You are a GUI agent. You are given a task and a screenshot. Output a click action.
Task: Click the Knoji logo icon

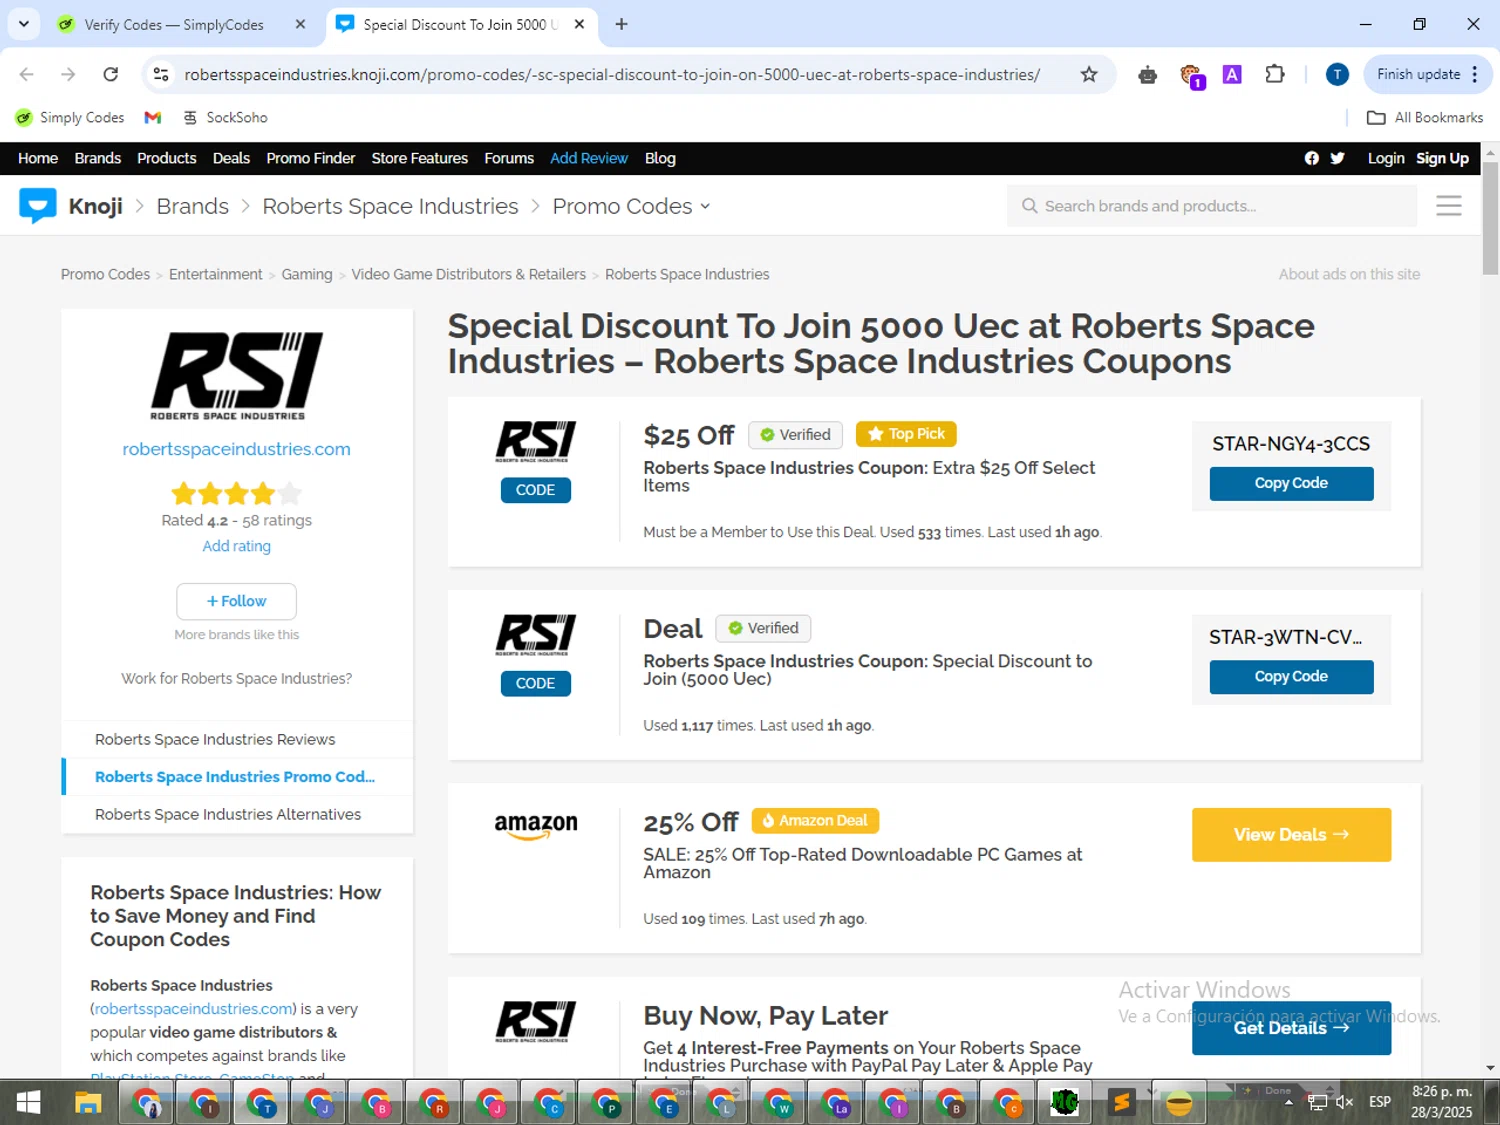pyautogui.click(x=38, y=205)
